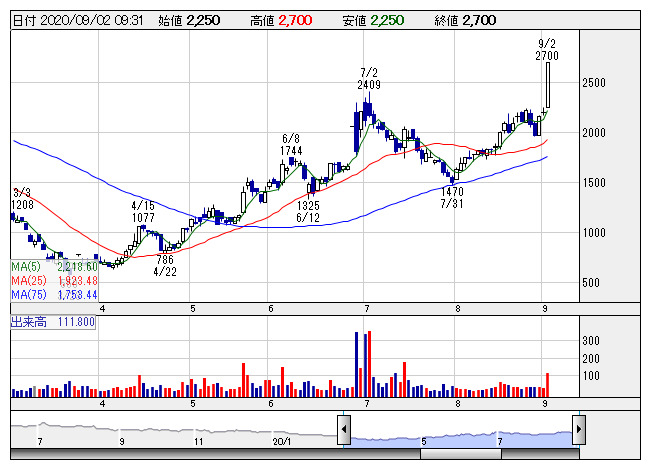Click the 9/2 2700 peak label
Image resolution: width=652 pixels, height=469 pixels.
pyautogui.click(x=547, y=50)
